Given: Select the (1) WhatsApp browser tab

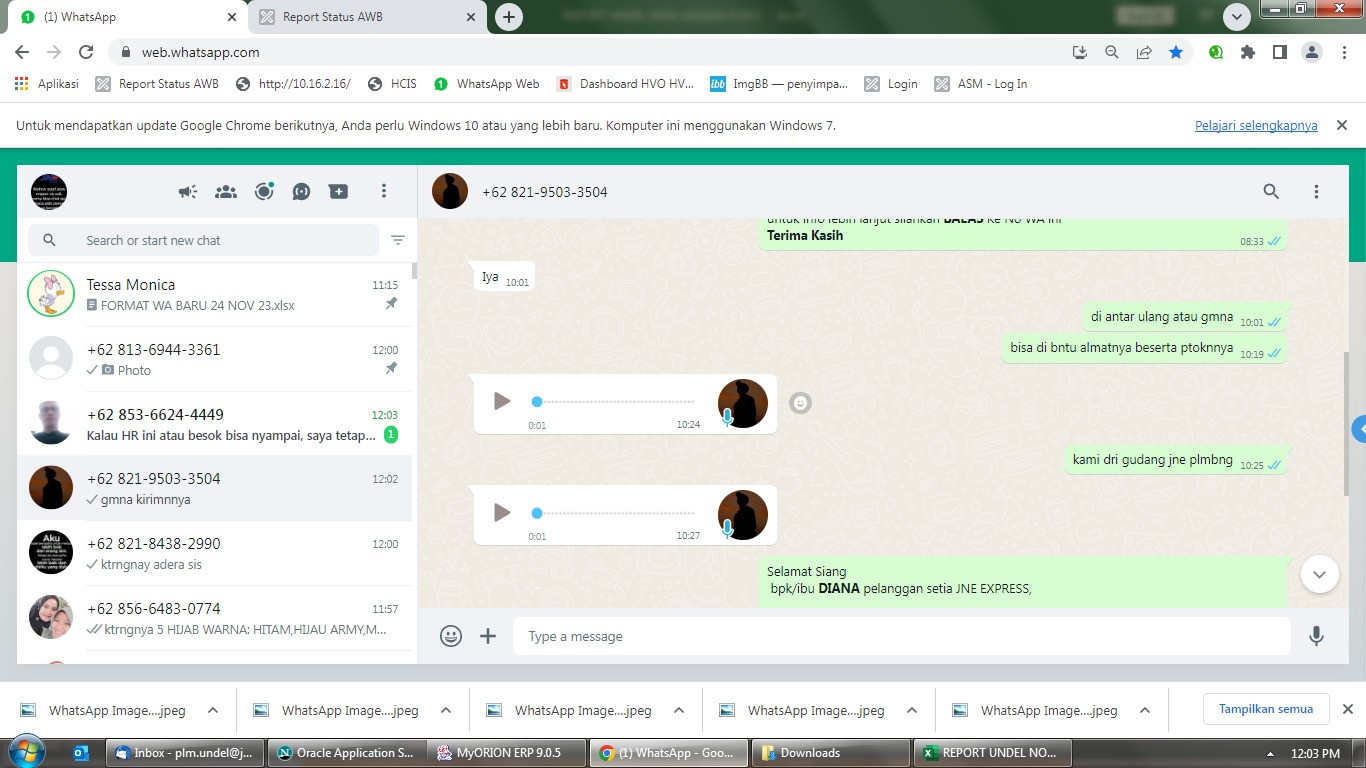Looking at the screenshot, I should [x=127, y=17].
